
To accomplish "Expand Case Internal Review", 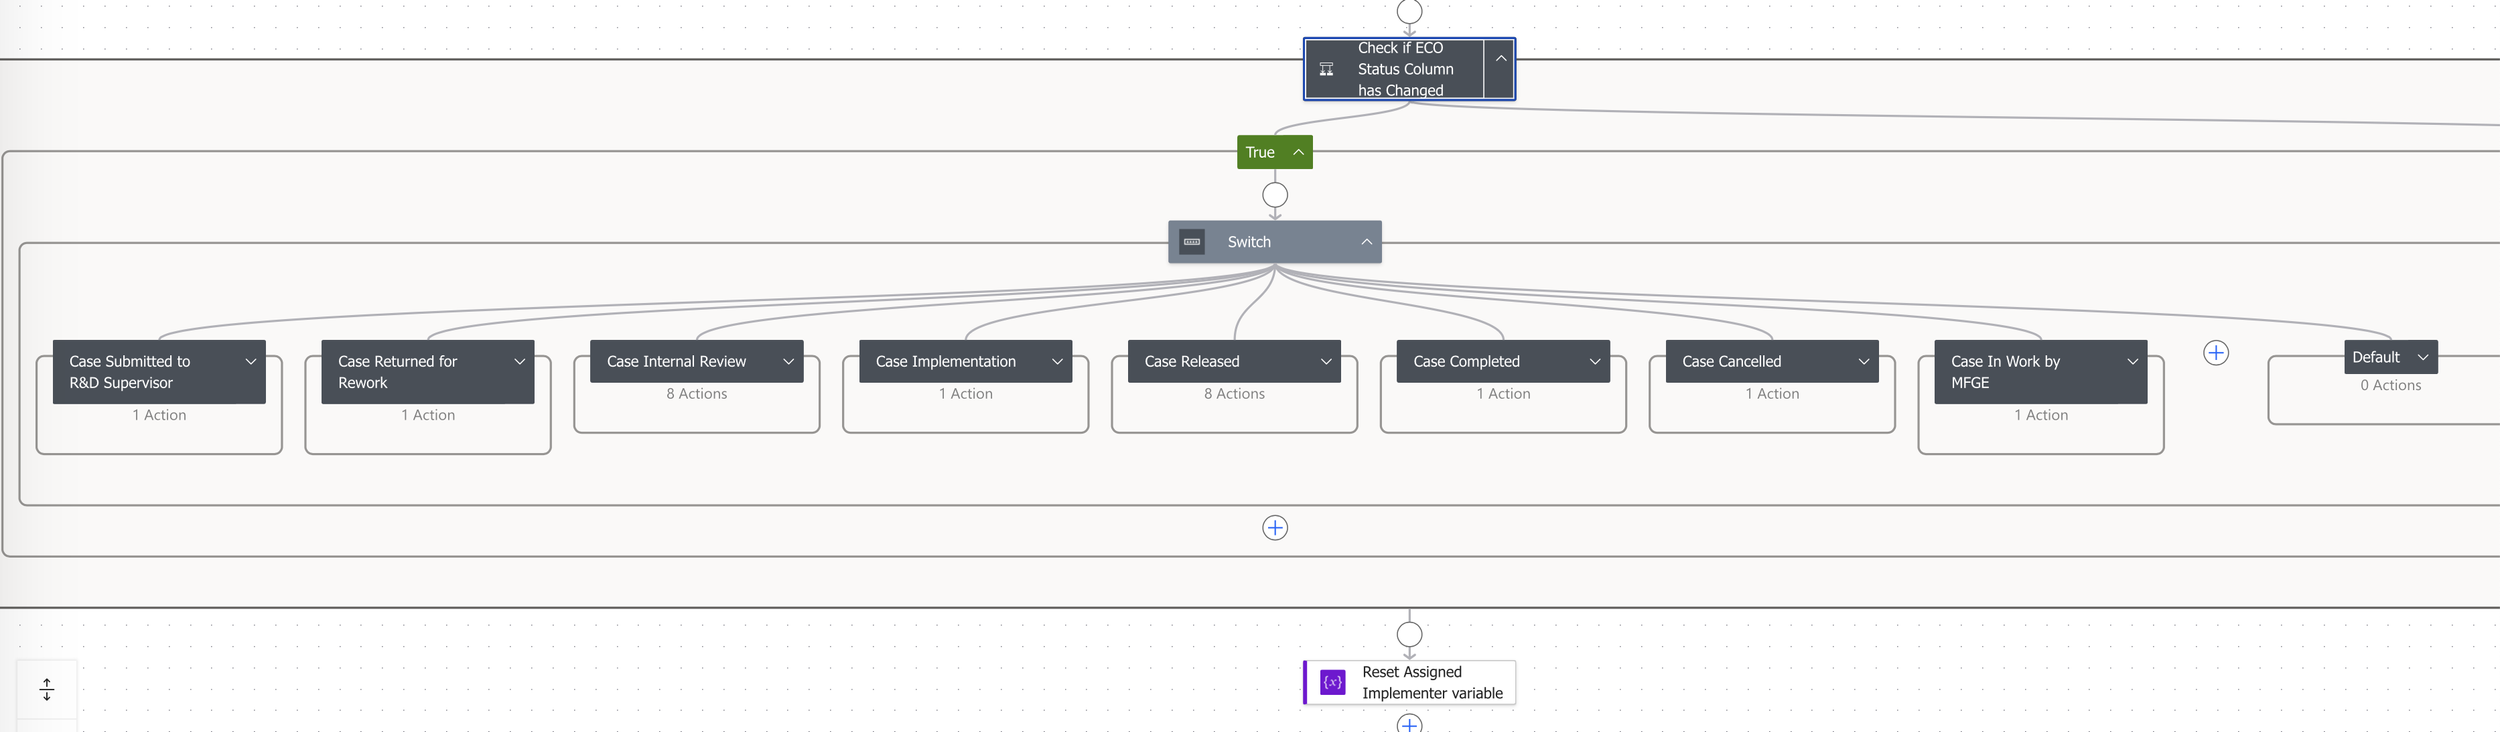I will (x=788, y=362).
